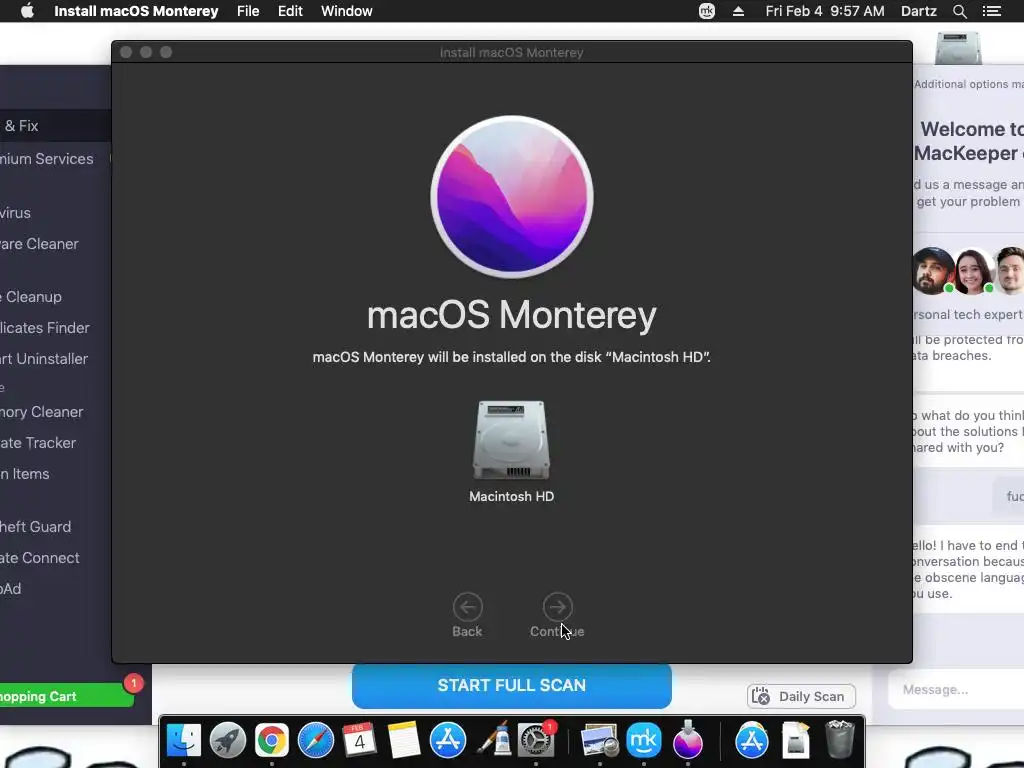This screenshot has height=768, width=1024.
Task: Open Notification Center list icon
Action: (992, 11)
